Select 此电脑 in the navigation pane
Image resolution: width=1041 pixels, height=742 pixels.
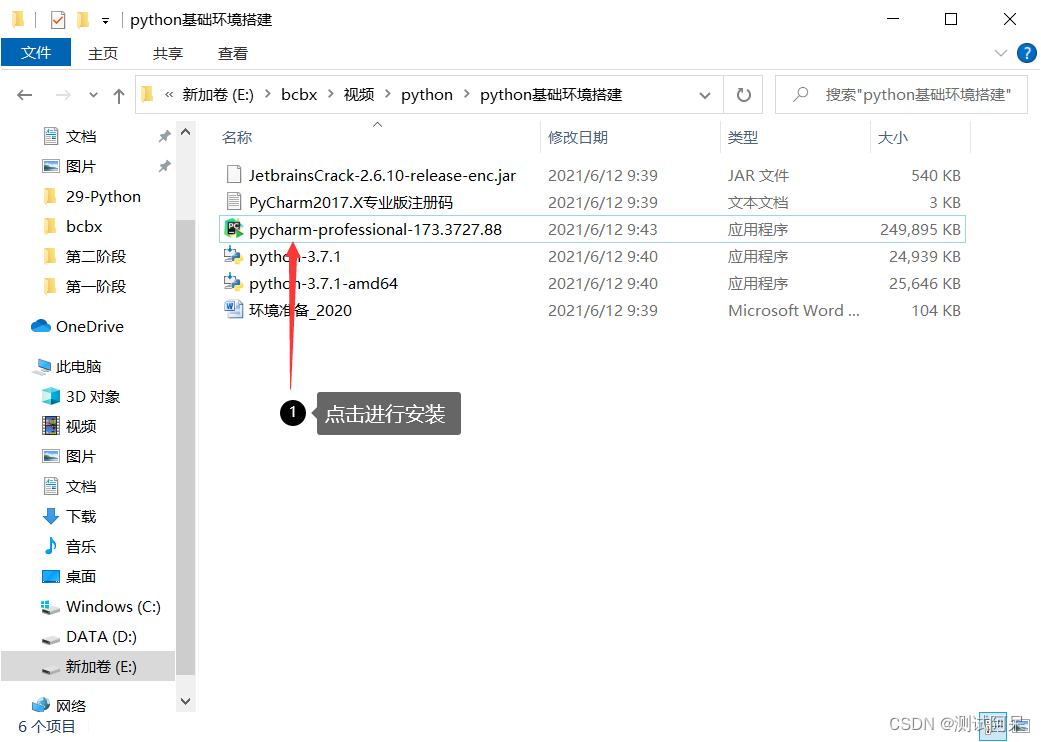click(66, 366)
